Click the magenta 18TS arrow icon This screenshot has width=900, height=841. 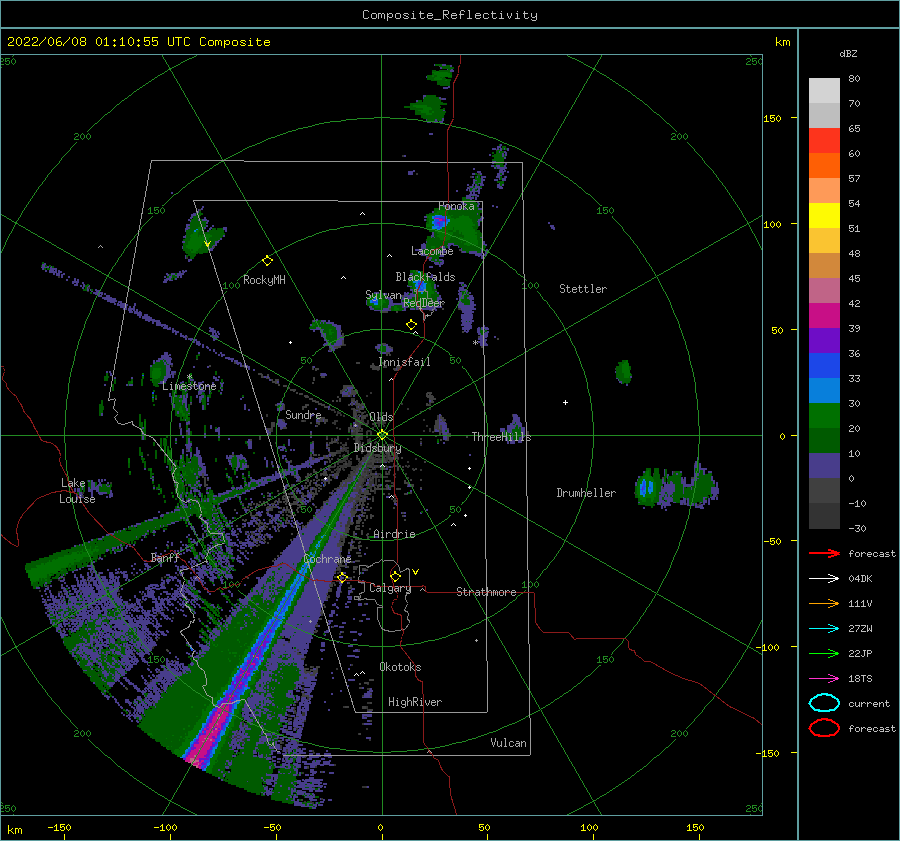click(x=824, y=679)
